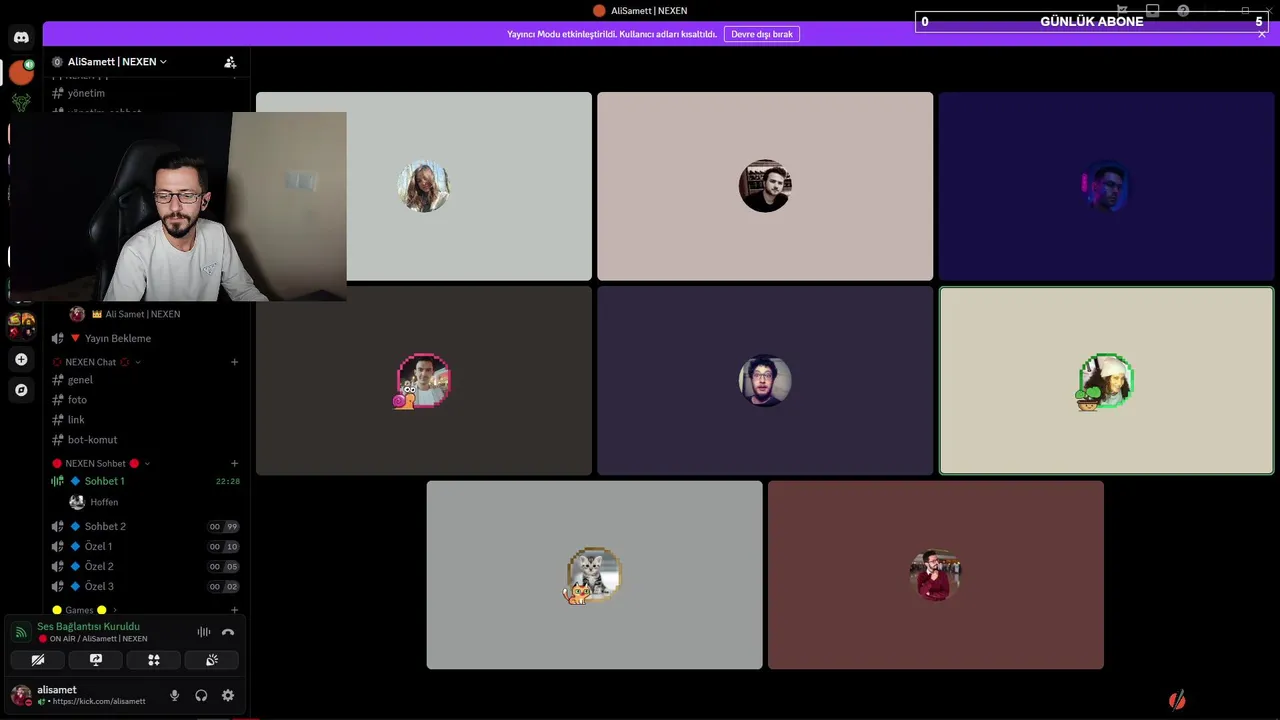Focus purple tile with bearded glasses avatar

pos(765,381)
